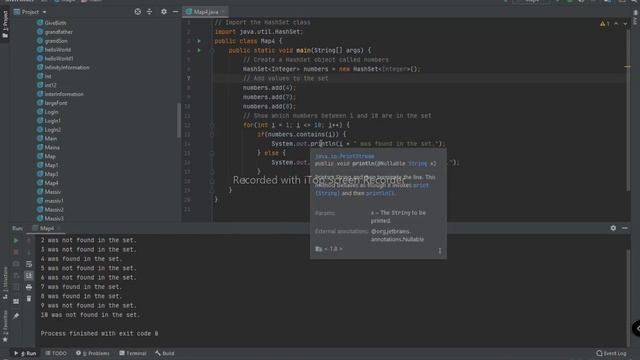Screen dimensions: 640x360
Task: Open more options in the documentation popup
Action: pos(440,251)
